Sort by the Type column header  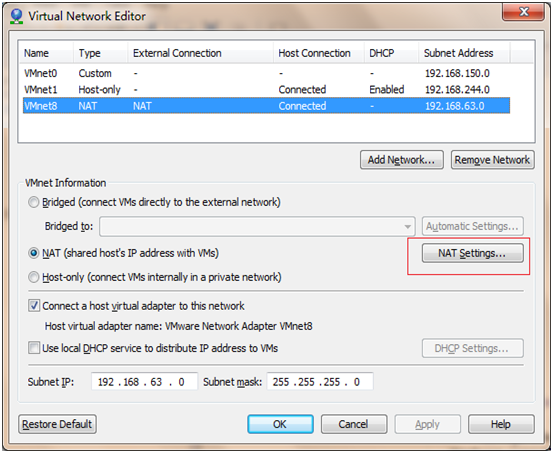101,53
